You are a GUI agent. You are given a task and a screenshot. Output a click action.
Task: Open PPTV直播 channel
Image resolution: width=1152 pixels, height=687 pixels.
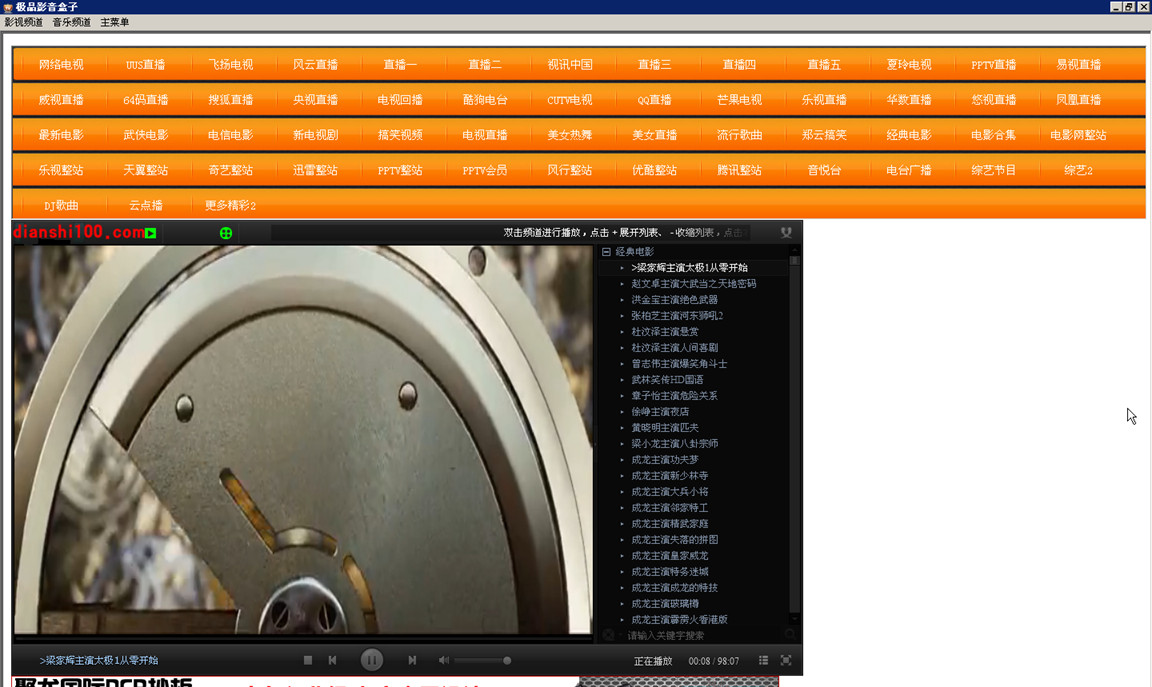pyautogui.click(x=993, y=65)
